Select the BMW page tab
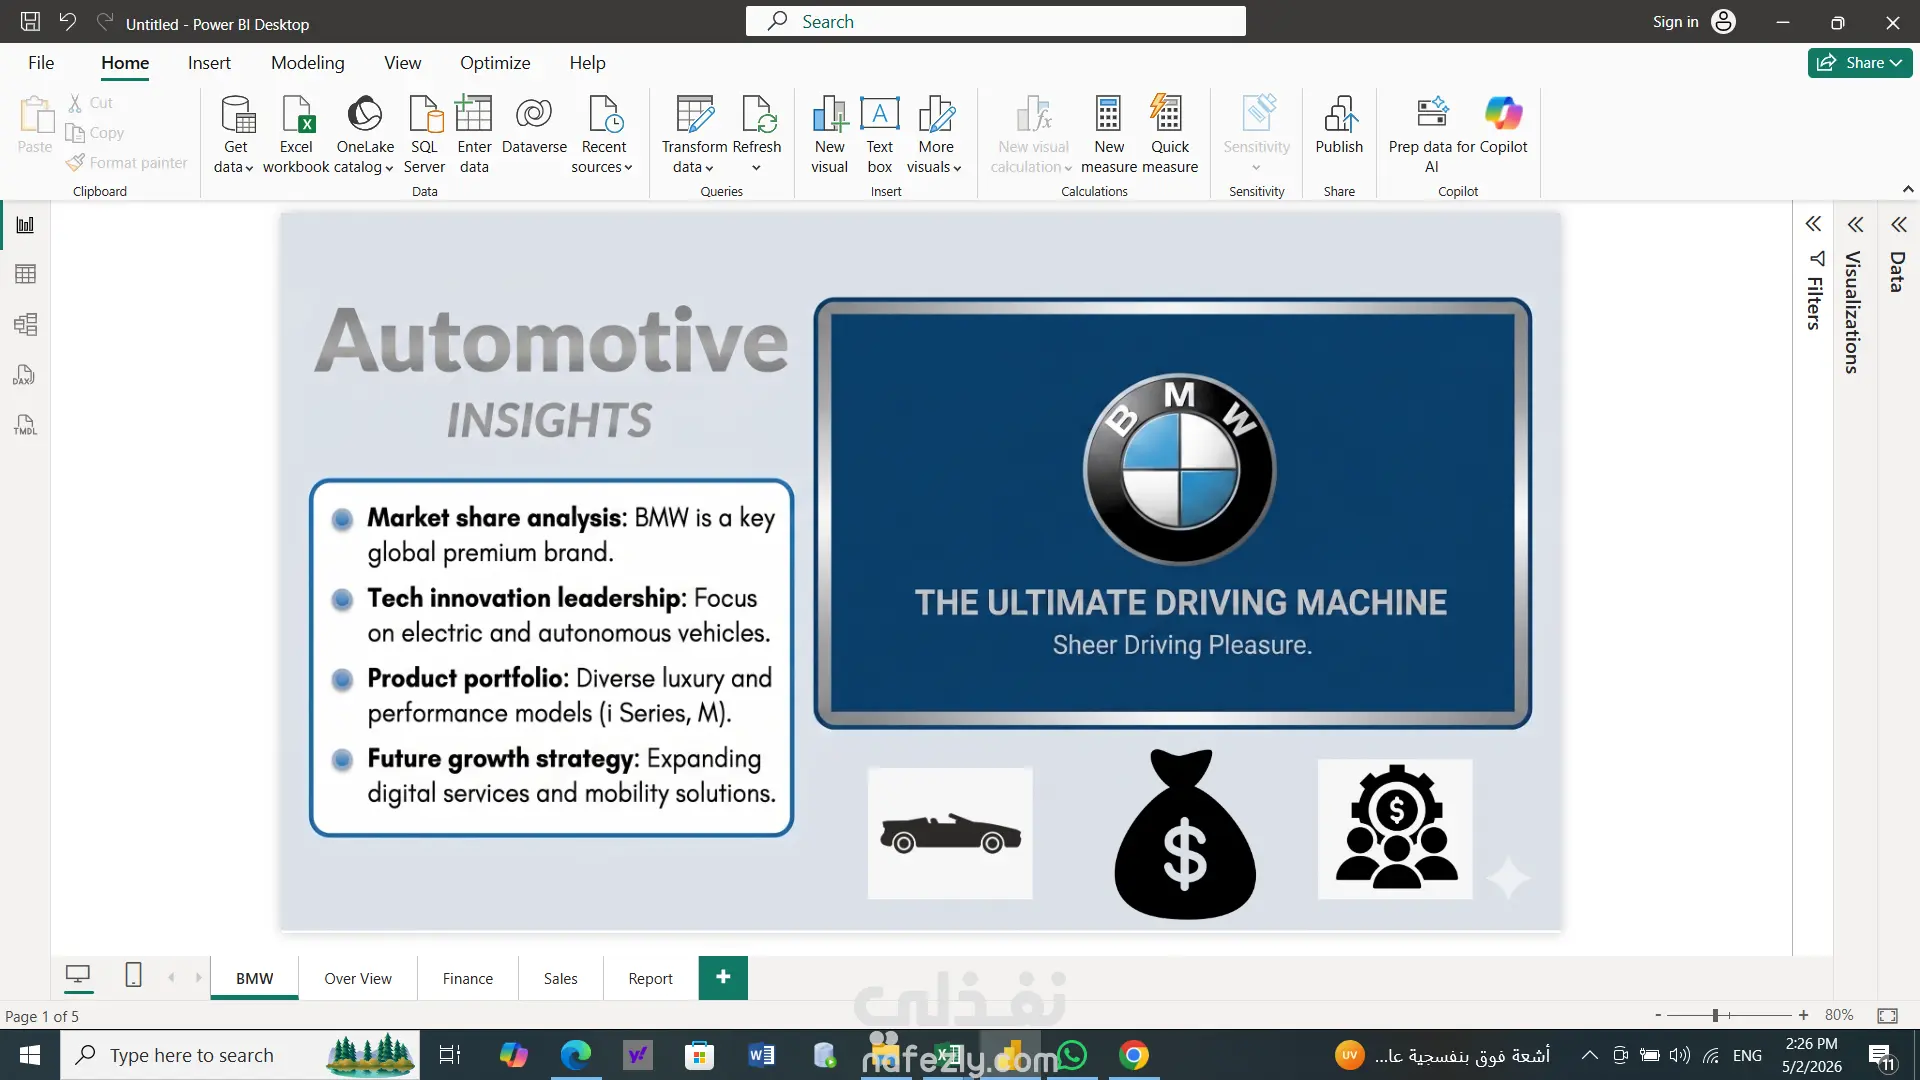The height and width of the screenshot is (1080, 1920). pyautogui.click(x=254, y=978)
